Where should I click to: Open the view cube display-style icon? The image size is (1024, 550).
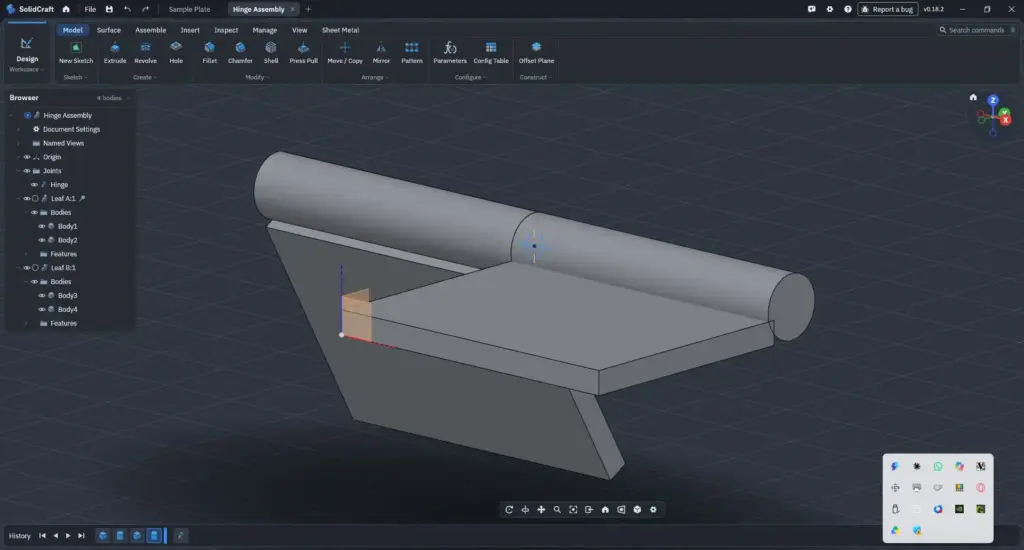637,510
